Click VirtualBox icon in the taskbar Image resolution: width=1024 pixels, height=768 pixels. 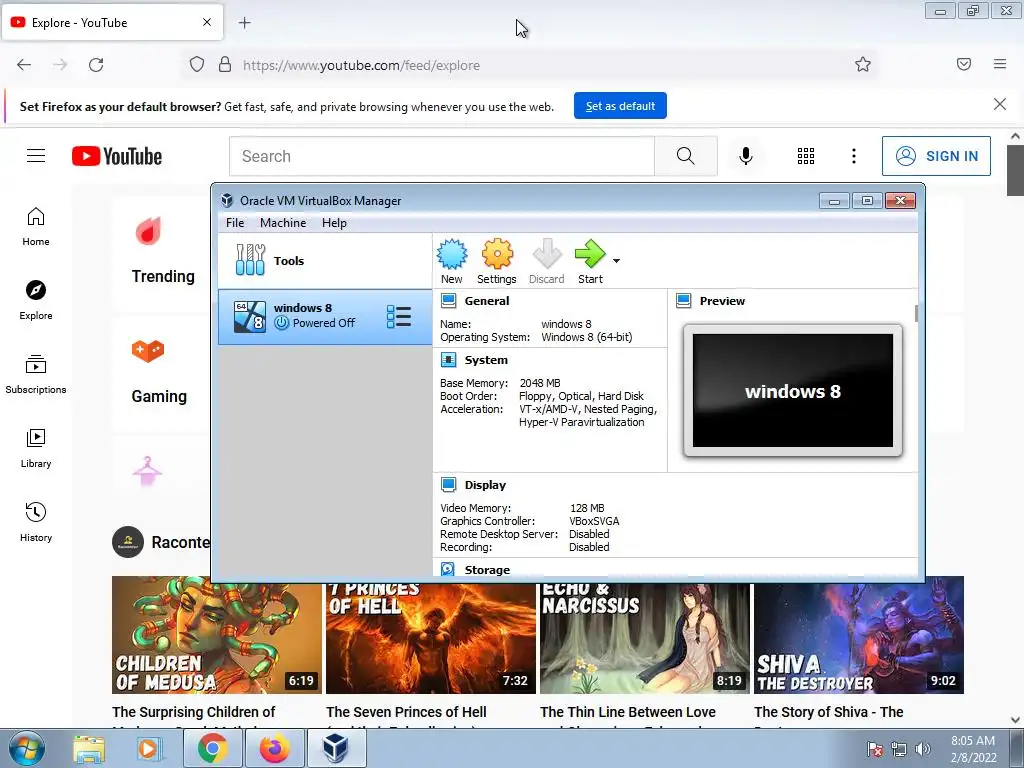click(336, 748)
